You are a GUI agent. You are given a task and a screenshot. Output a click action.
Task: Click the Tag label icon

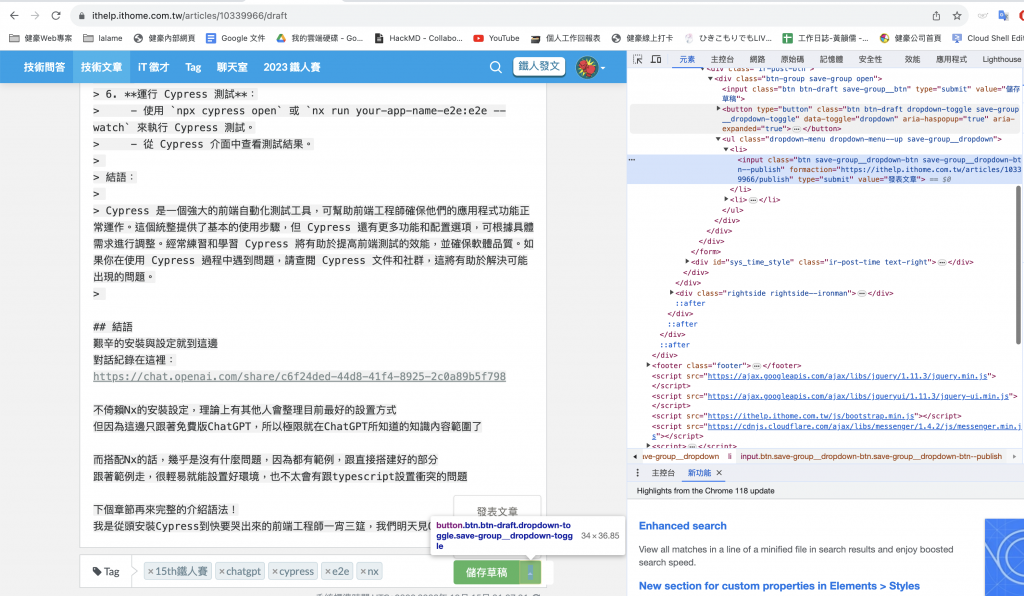(97, 571)
